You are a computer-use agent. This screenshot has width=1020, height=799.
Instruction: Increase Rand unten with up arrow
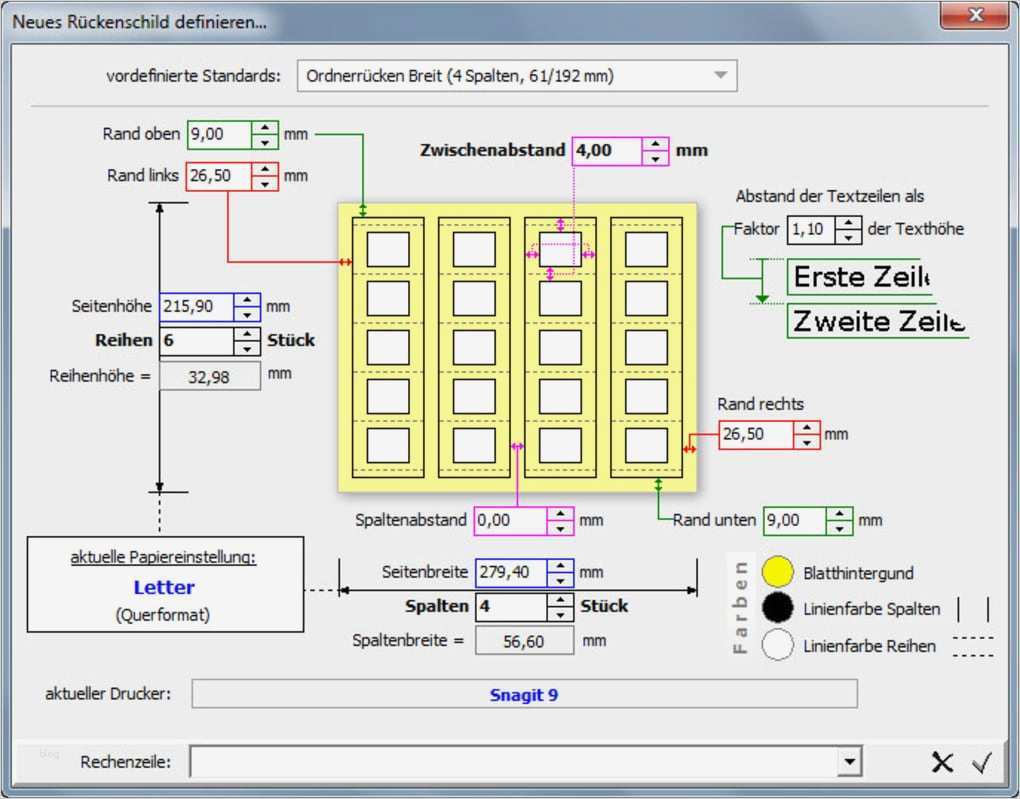pos(840,514)
